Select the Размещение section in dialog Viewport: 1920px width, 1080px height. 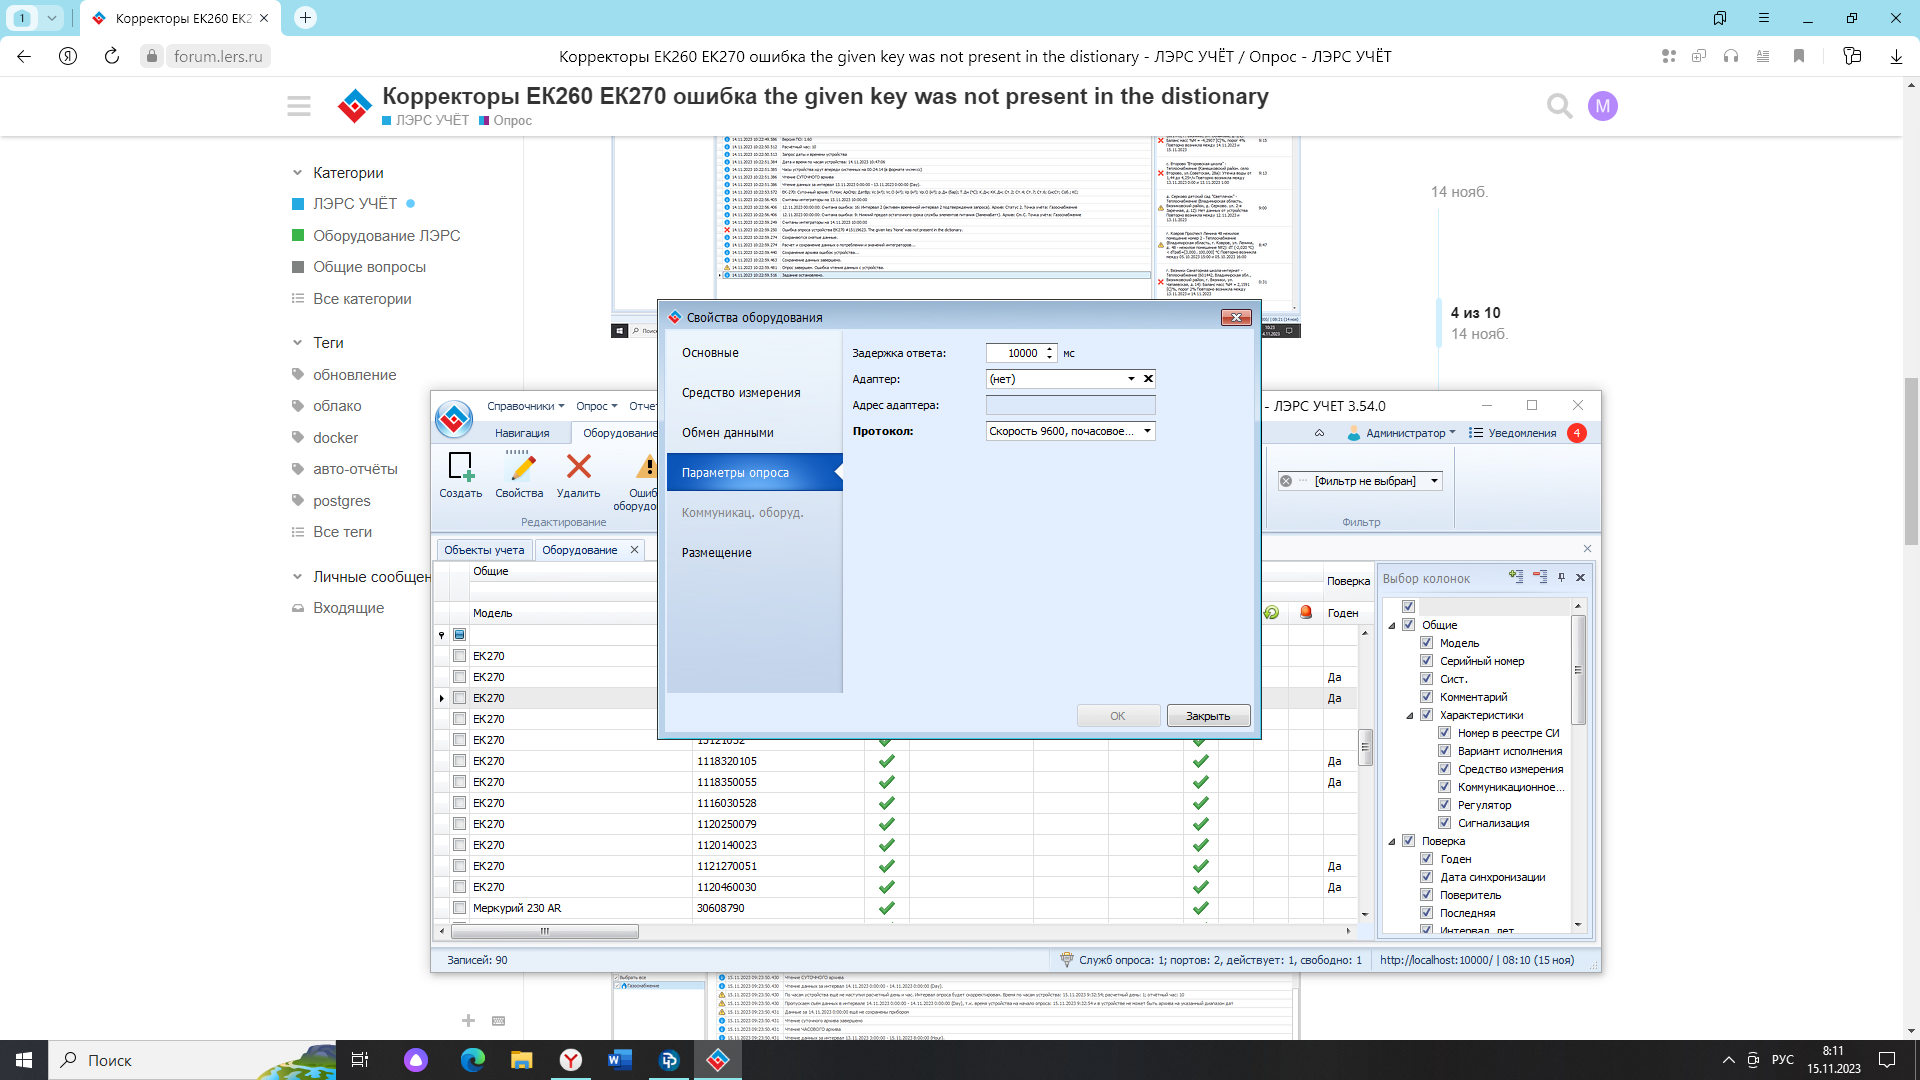(717, 553)
